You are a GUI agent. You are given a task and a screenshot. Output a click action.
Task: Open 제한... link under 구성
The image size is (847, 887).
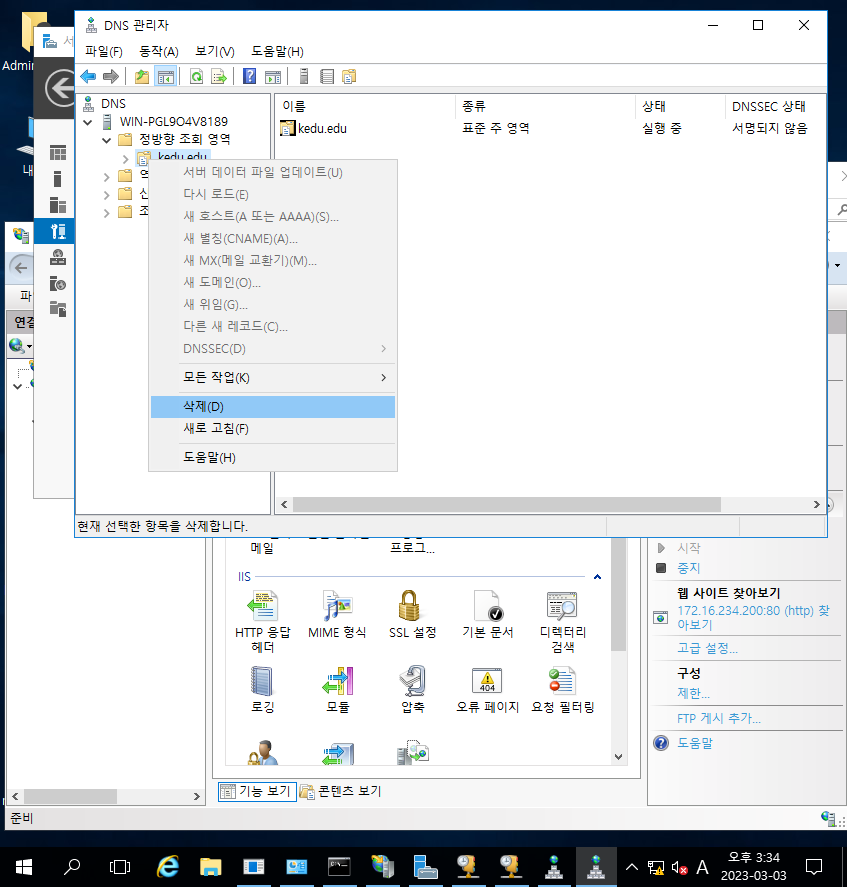(x=693, y=694)
